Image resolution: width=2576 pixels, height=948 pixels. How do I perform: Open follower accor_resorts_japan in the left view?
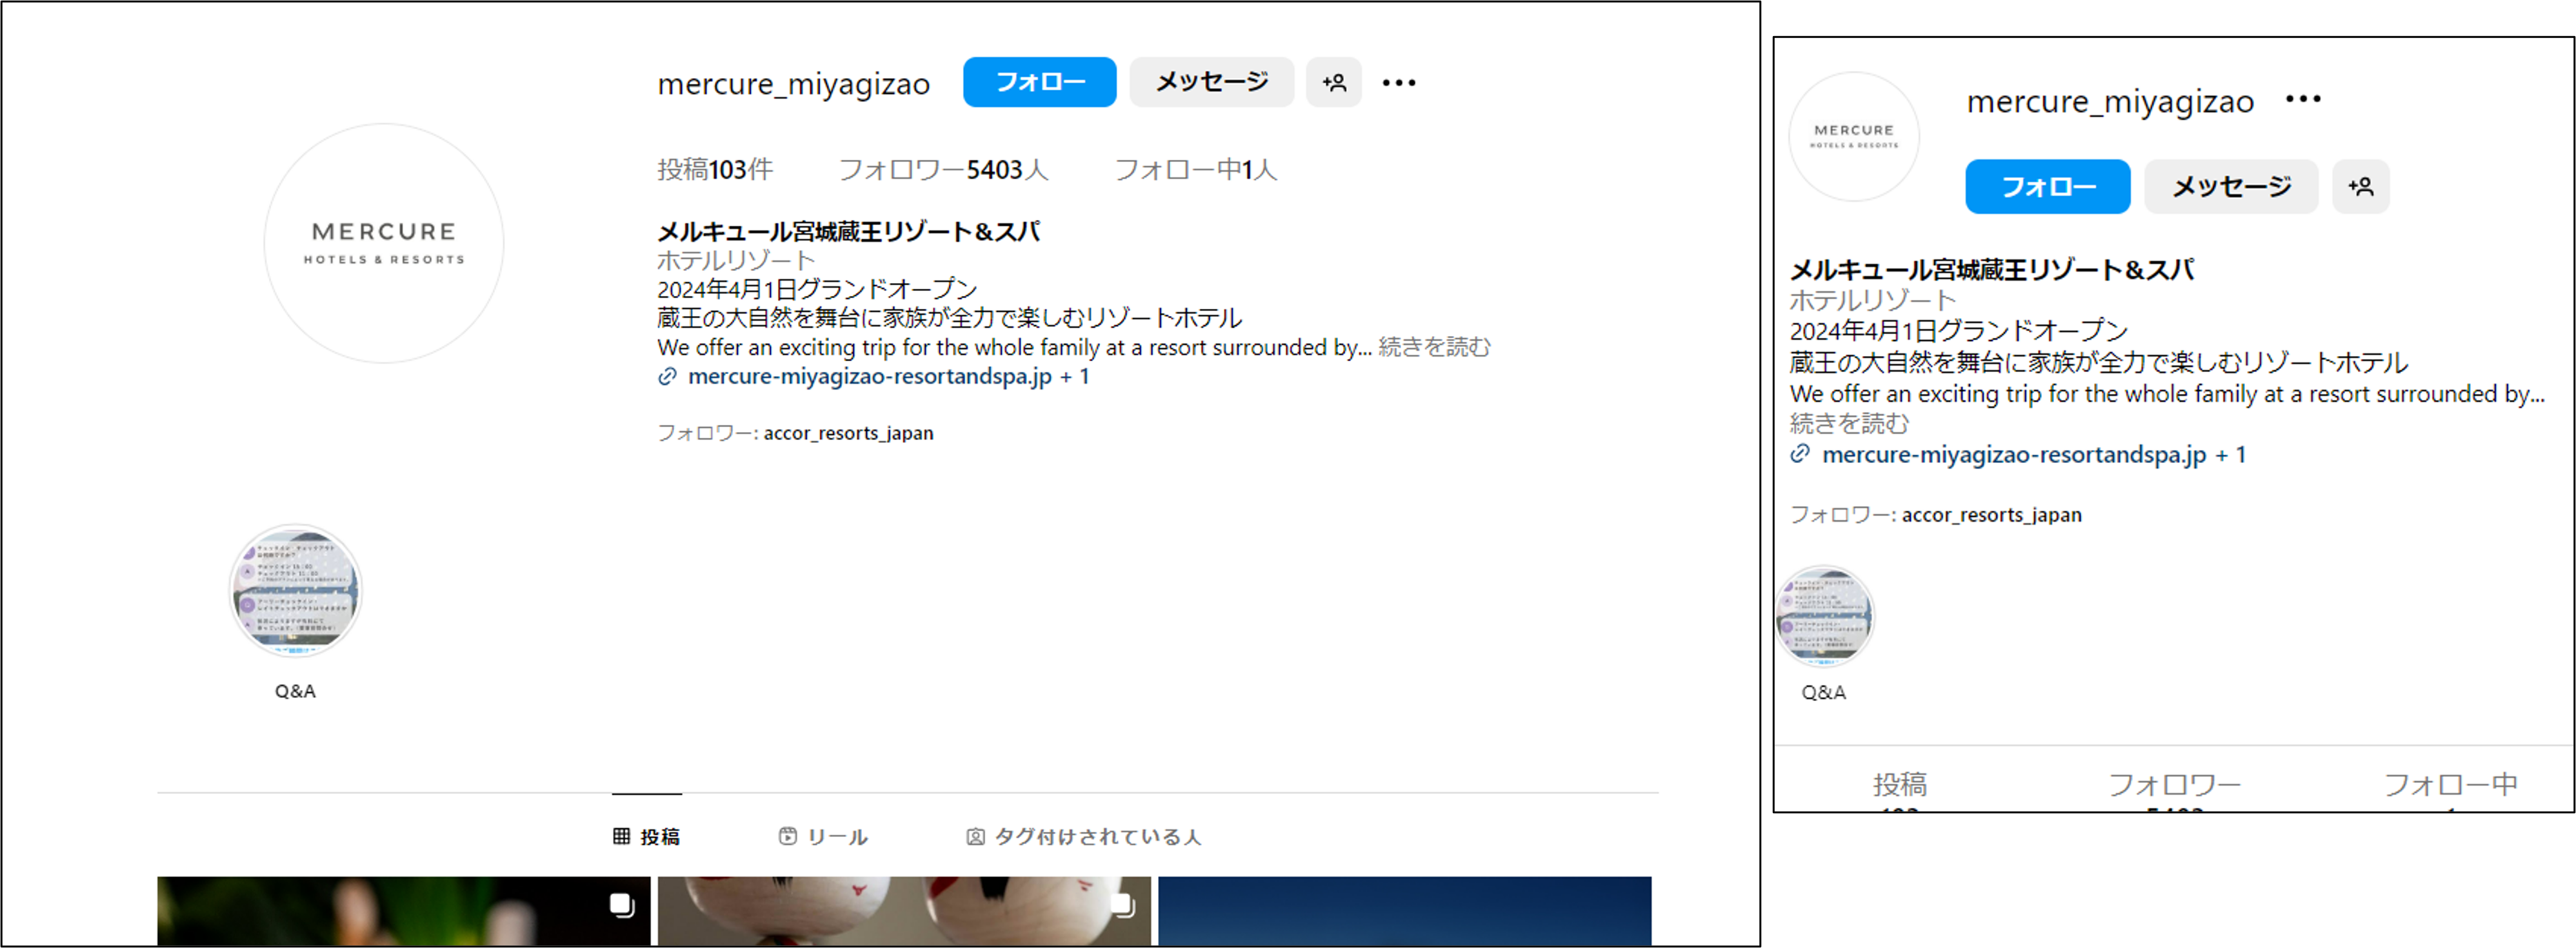(x=848, y=433)
